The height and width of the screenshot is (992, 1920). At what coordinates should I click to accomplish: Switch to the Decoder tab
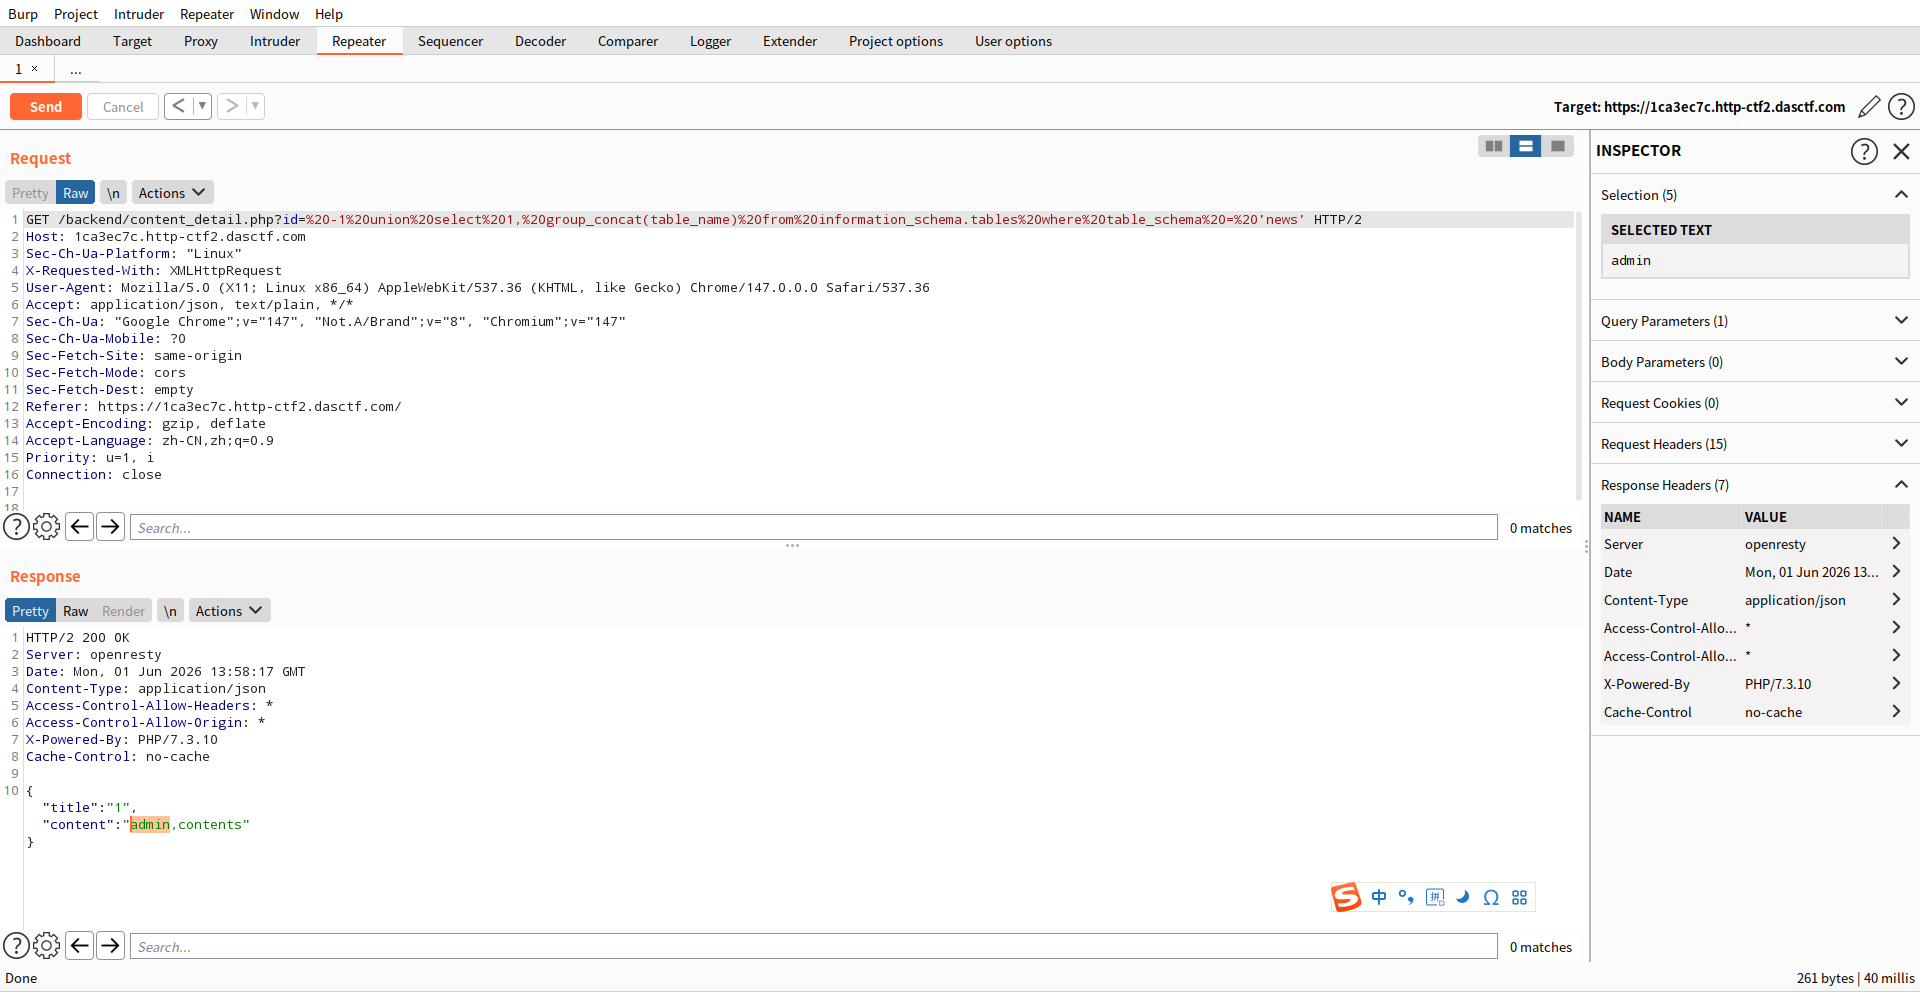pyautogui.click(x=540, y=41)
